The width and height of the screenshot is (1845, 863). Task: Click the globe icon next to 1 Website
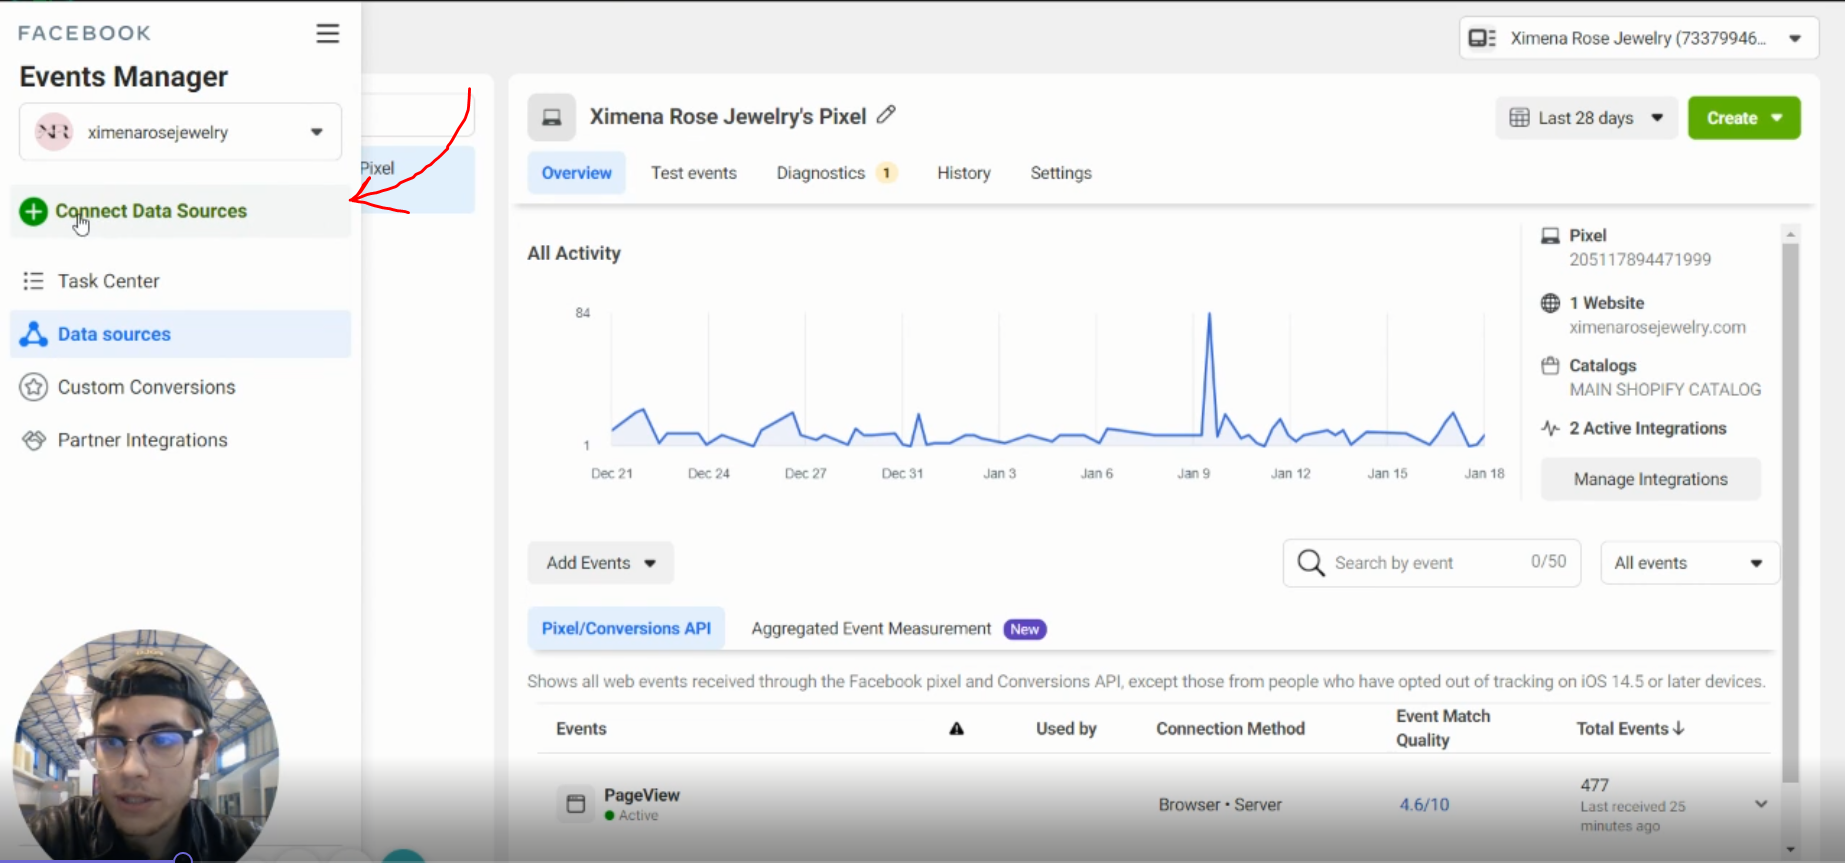[x=1550, y=303]
